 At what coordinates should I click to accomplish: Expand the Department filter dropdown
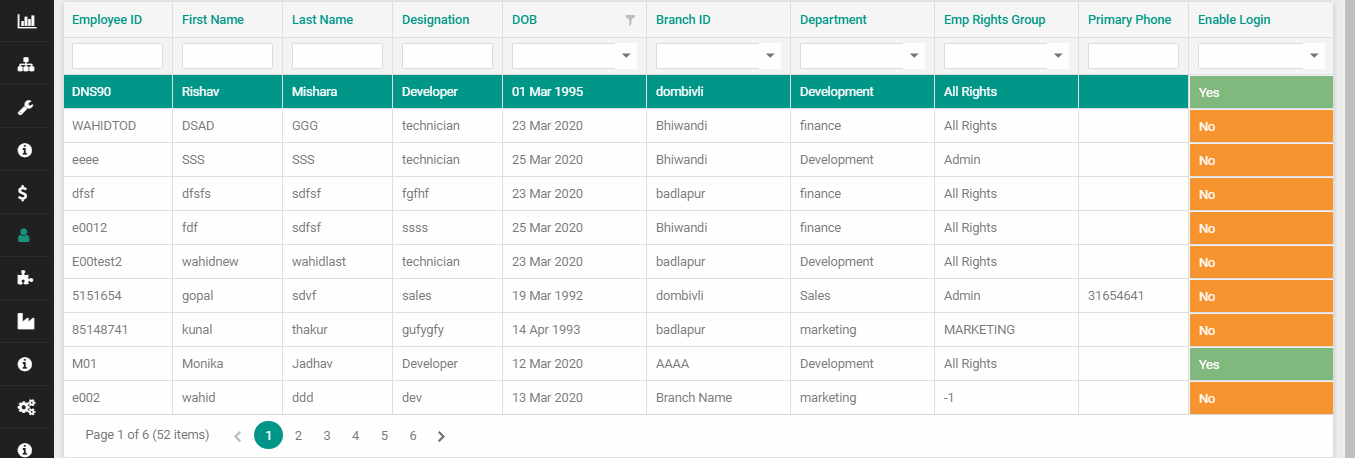914,56
